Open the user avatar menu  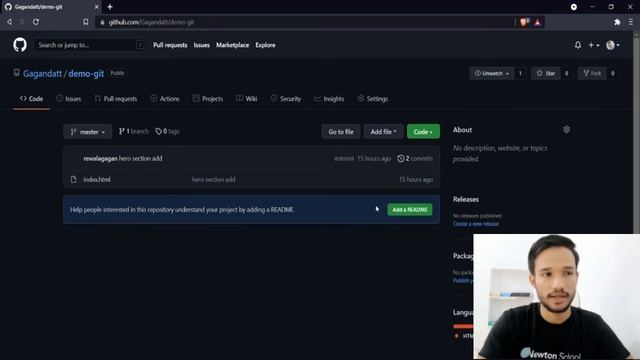(x=613, y=45)
